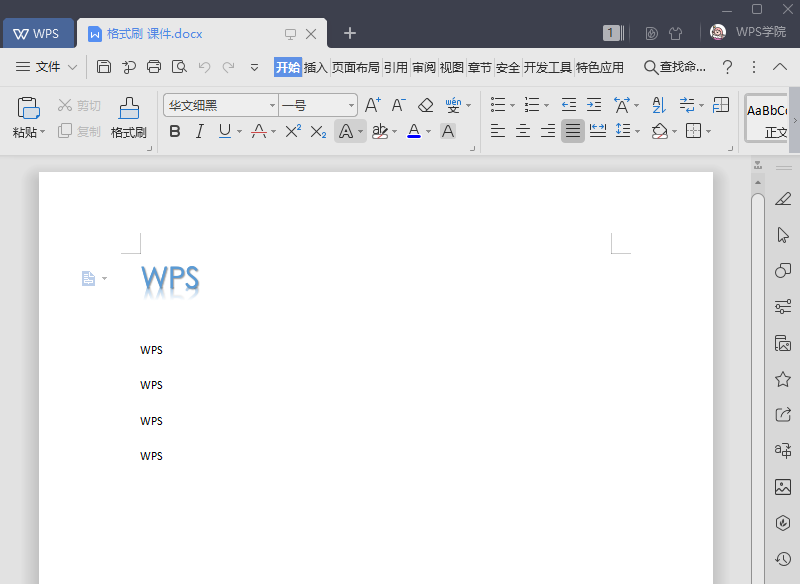Open the font color dropdown with blue underline
Screen dimensions: 800x584
click(428, 131)
